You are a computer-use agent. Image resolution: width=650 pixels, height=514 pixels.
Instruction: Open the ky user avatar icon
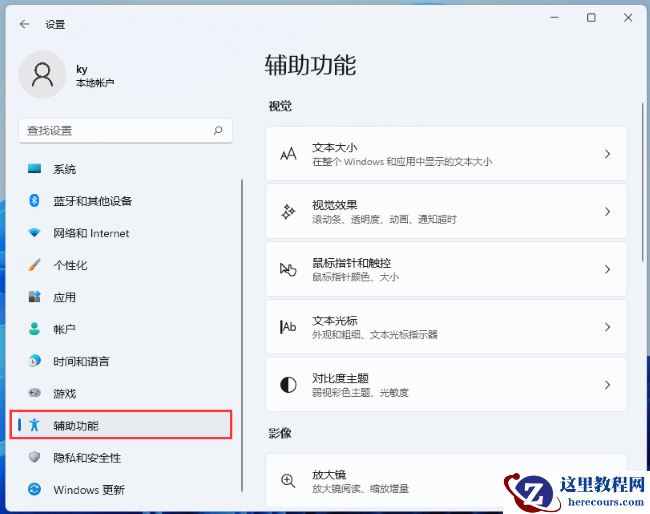pyautogui.click(x=42, y=75)
